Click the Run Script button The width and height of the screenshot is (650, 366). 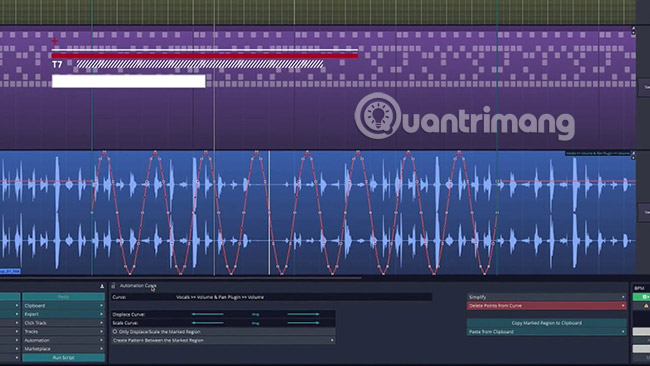pos(63,358)
